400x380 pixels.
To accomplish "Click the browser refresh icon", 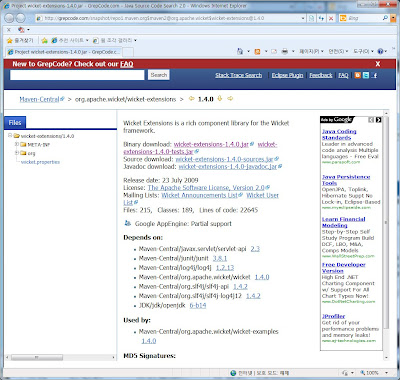I will coord(321,18).
